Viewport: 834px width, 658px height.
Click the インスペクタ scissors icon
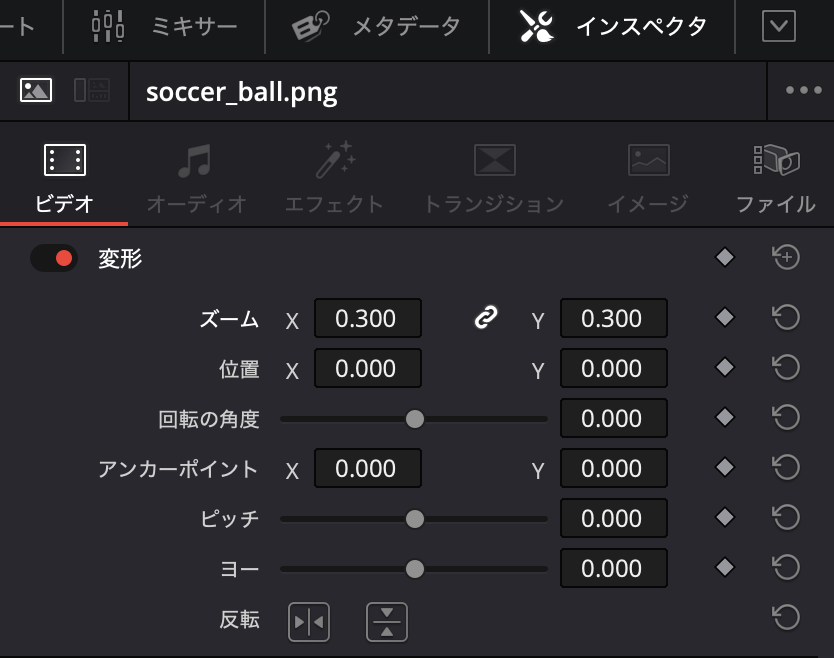(x=537, y=25)
